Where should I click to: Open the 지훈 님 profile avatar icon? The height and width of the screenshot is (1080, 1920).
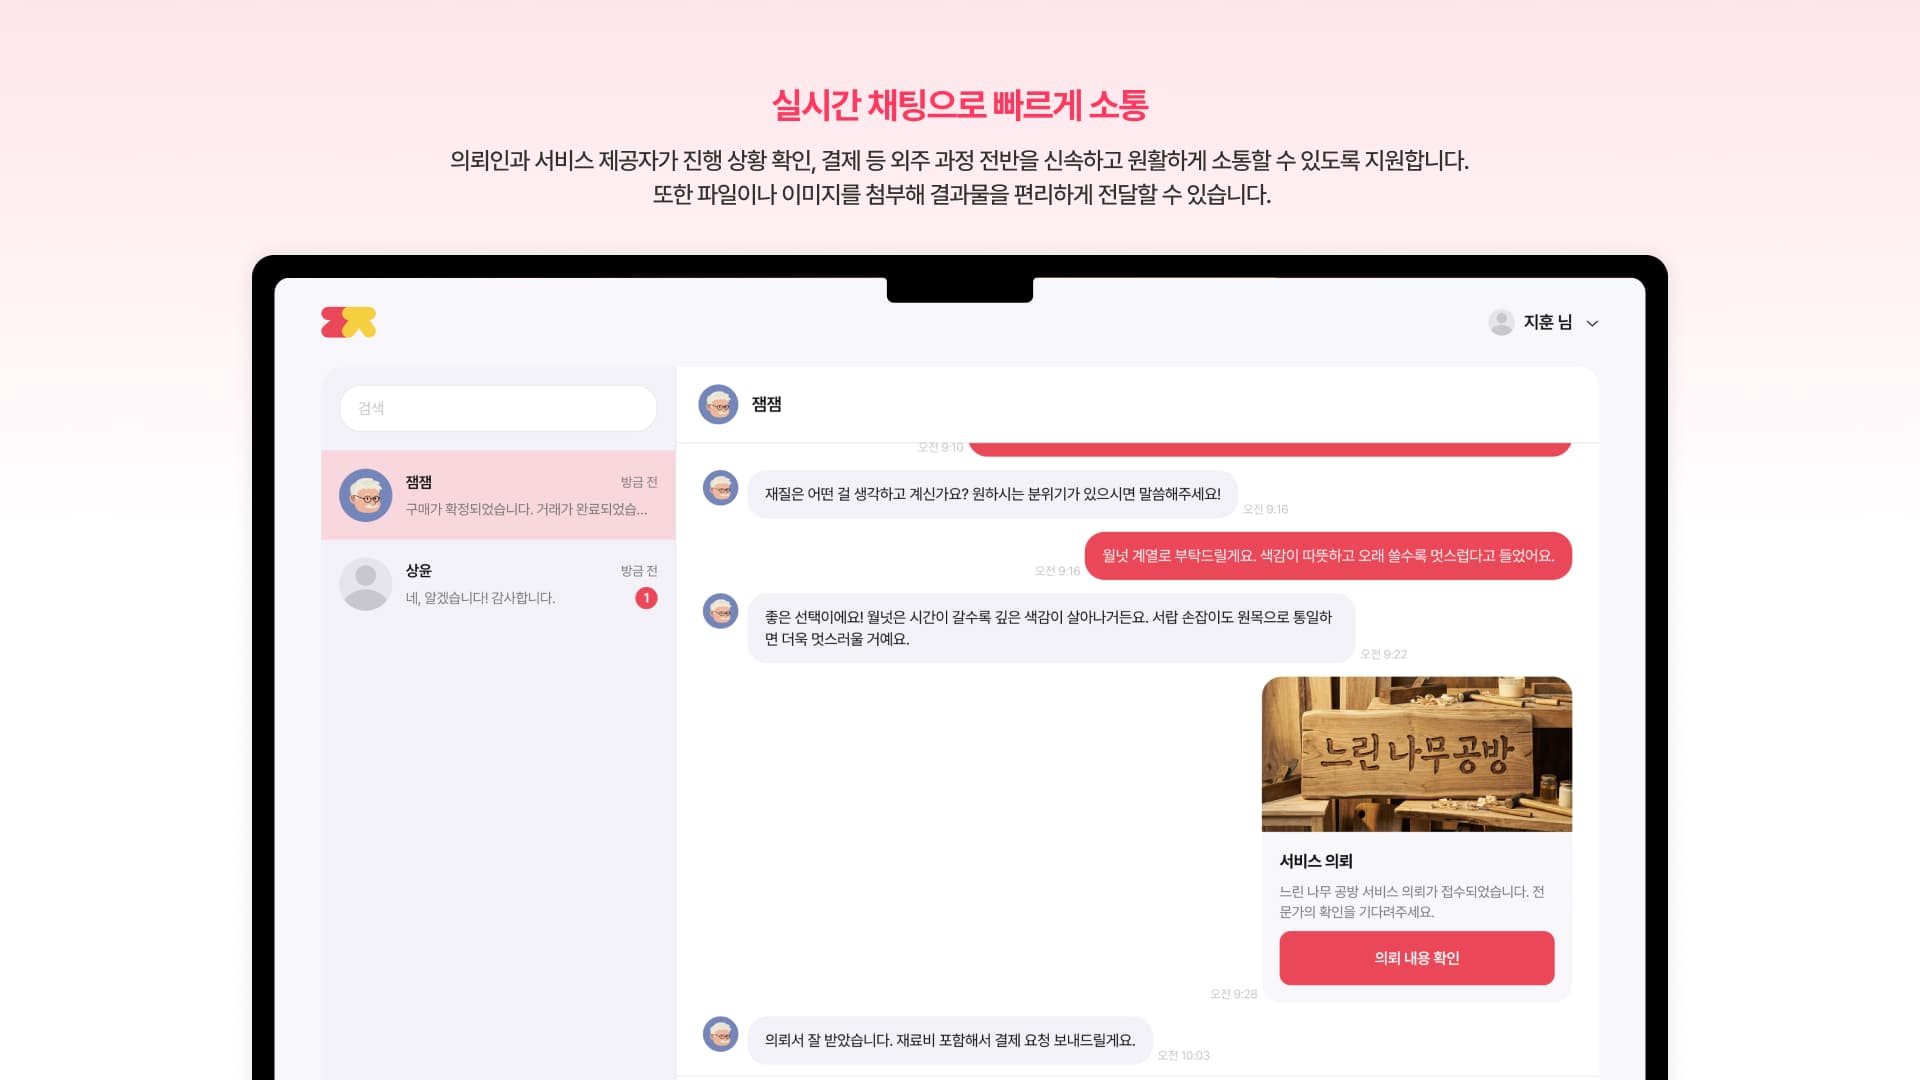coord(1500,322)
